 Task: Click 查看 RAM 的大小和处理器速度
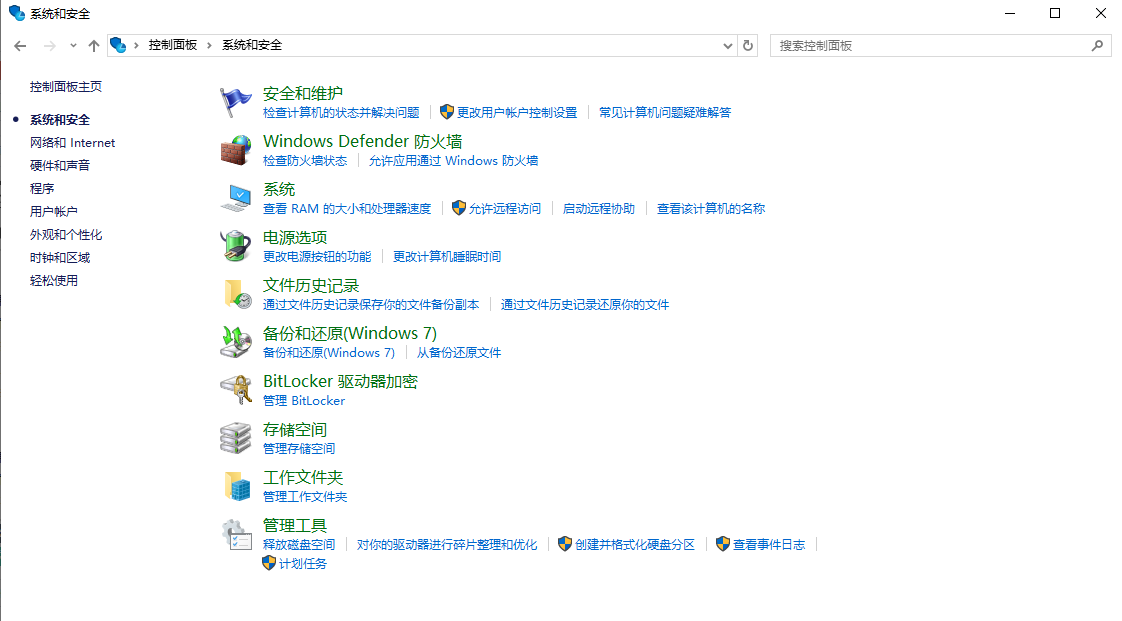point(347,208)
